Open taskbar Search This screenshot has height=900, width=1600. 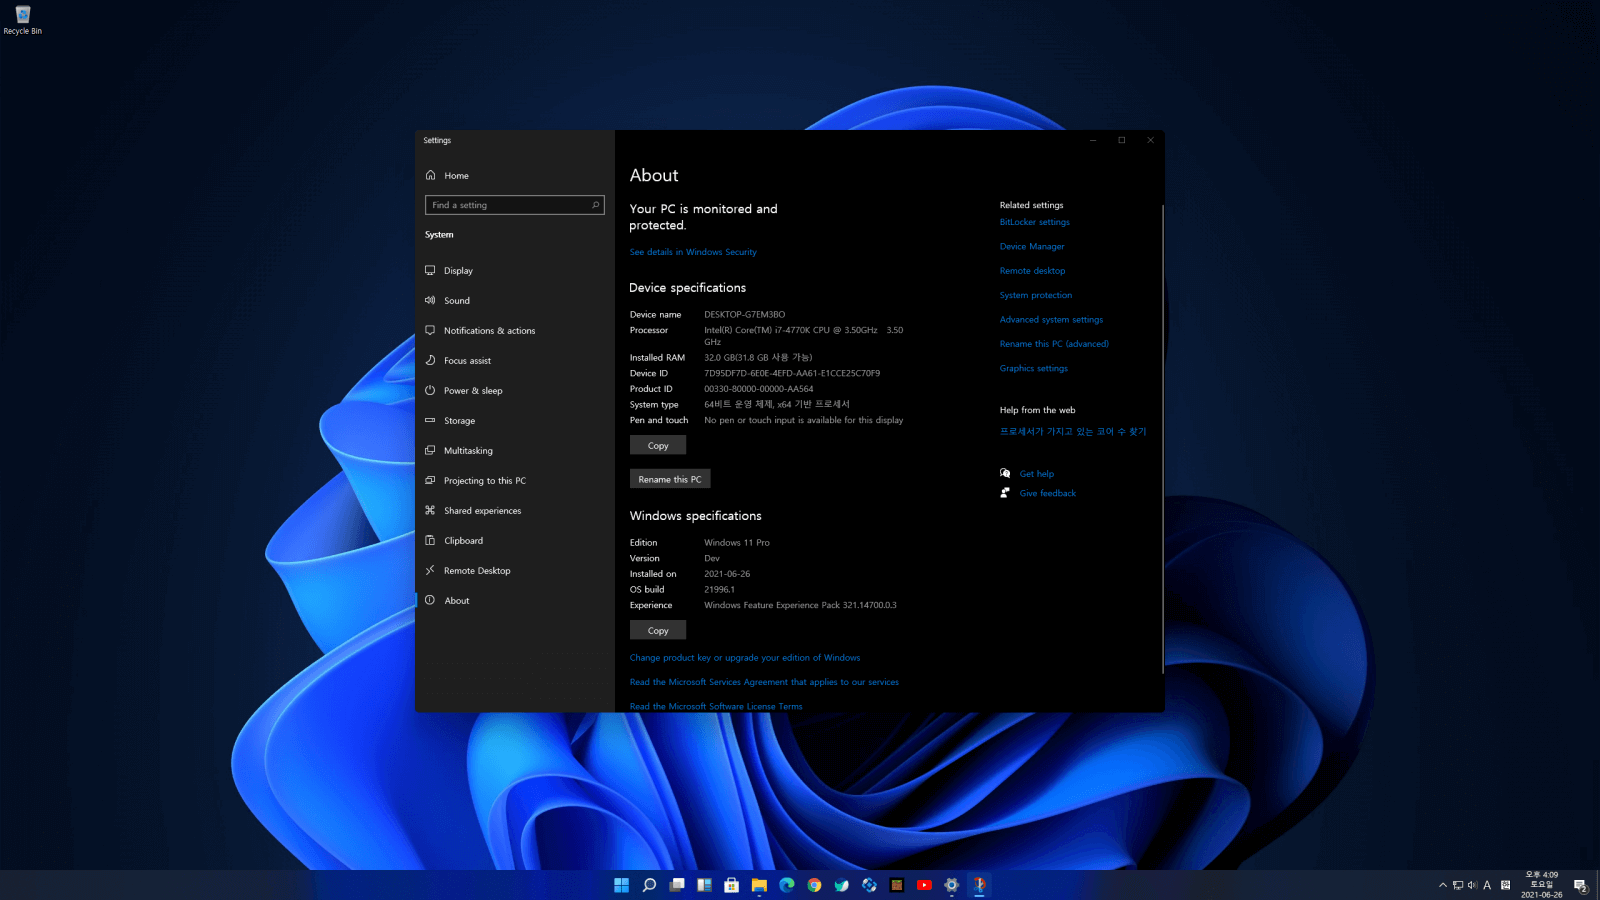click(649, 885)
